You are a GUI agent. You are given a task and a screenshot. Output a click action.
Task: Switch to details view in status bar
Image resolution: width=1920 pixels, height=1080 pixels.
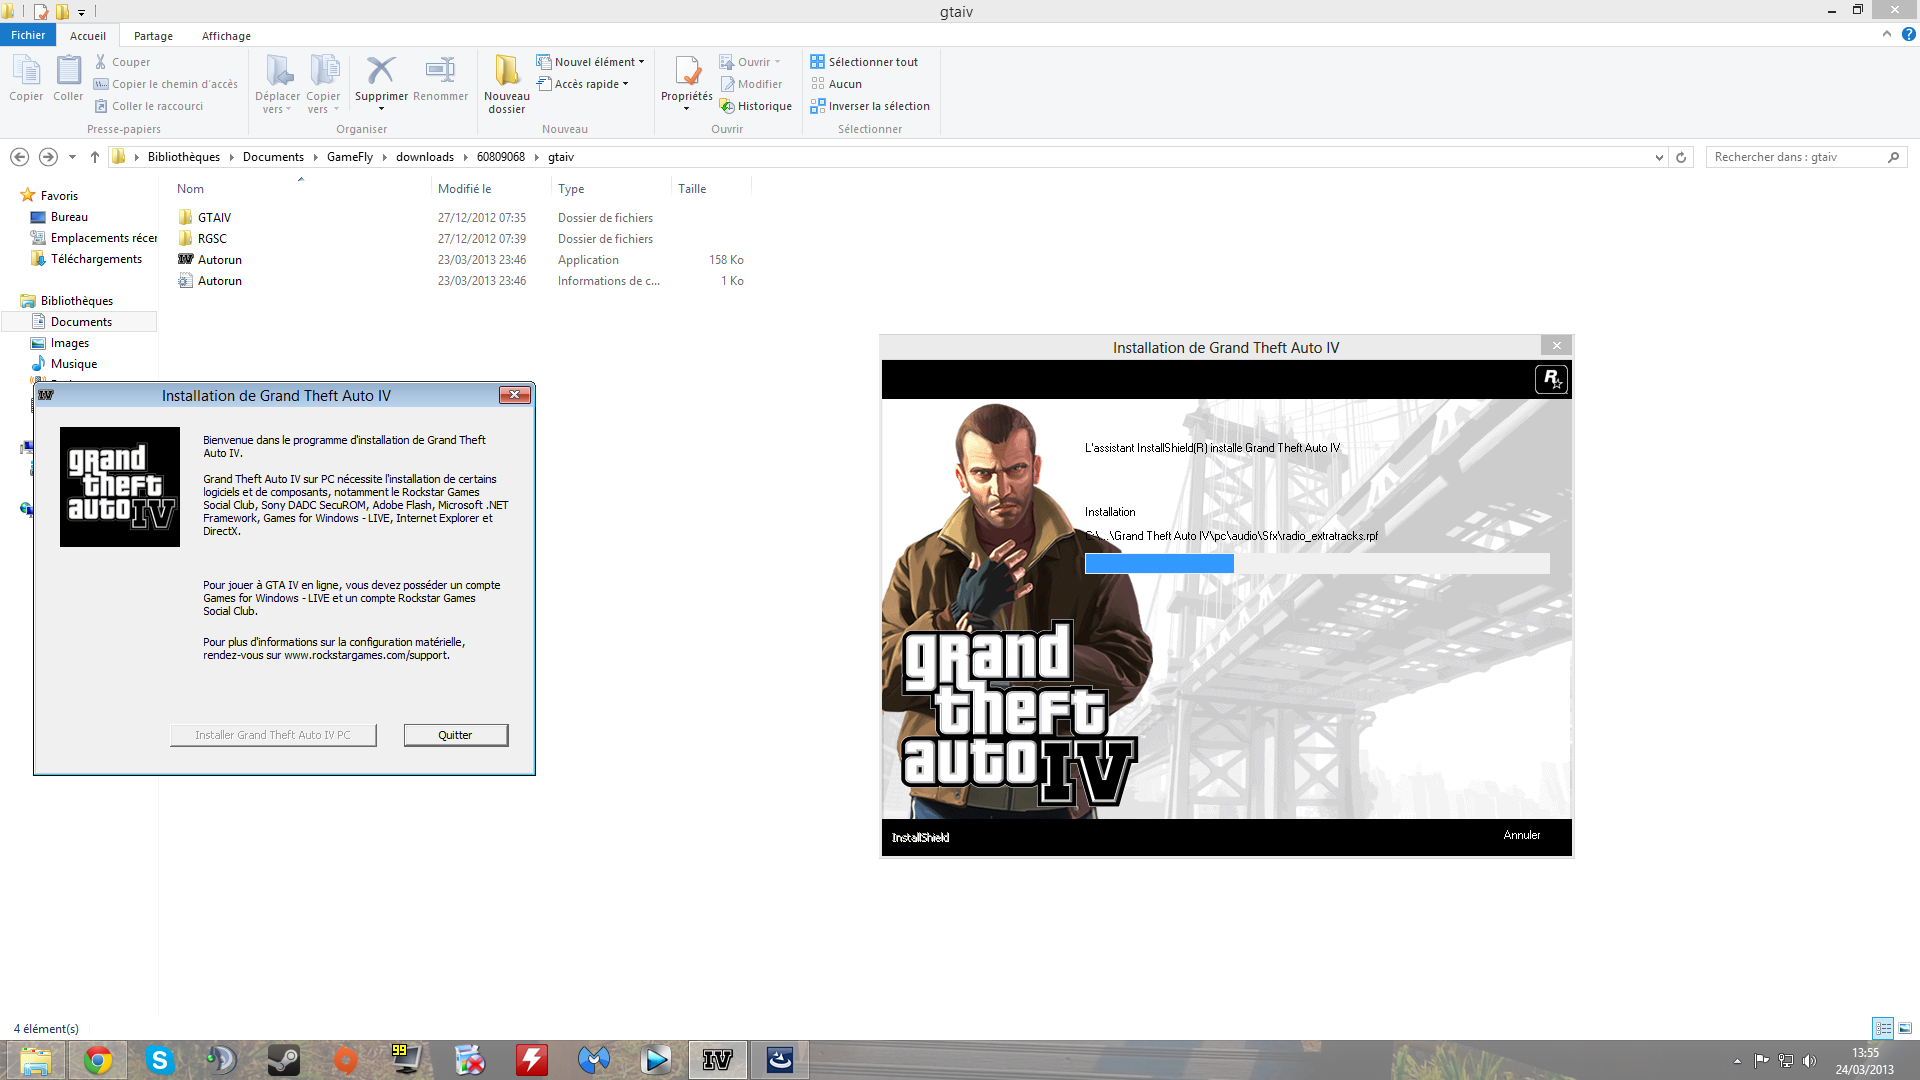click(x=1883, y=1028)
